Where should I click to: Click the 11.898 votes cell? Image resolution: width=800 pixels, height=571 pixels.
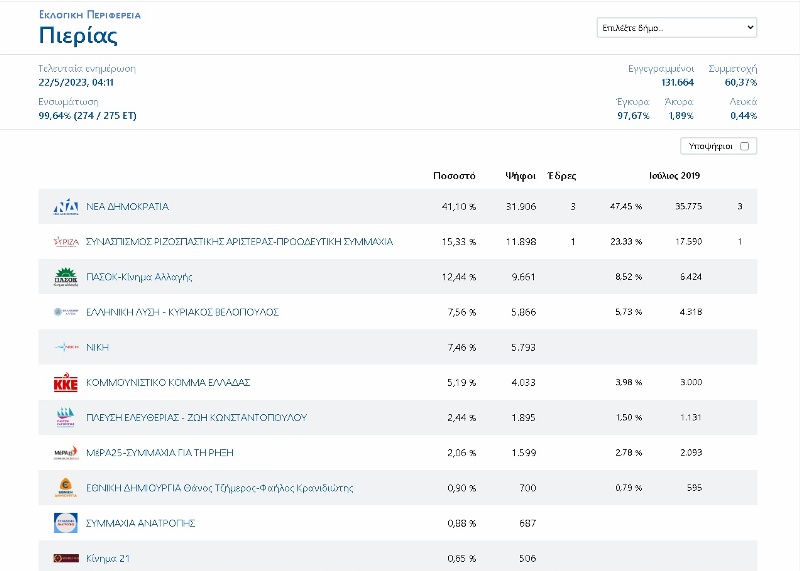(521, 242)
